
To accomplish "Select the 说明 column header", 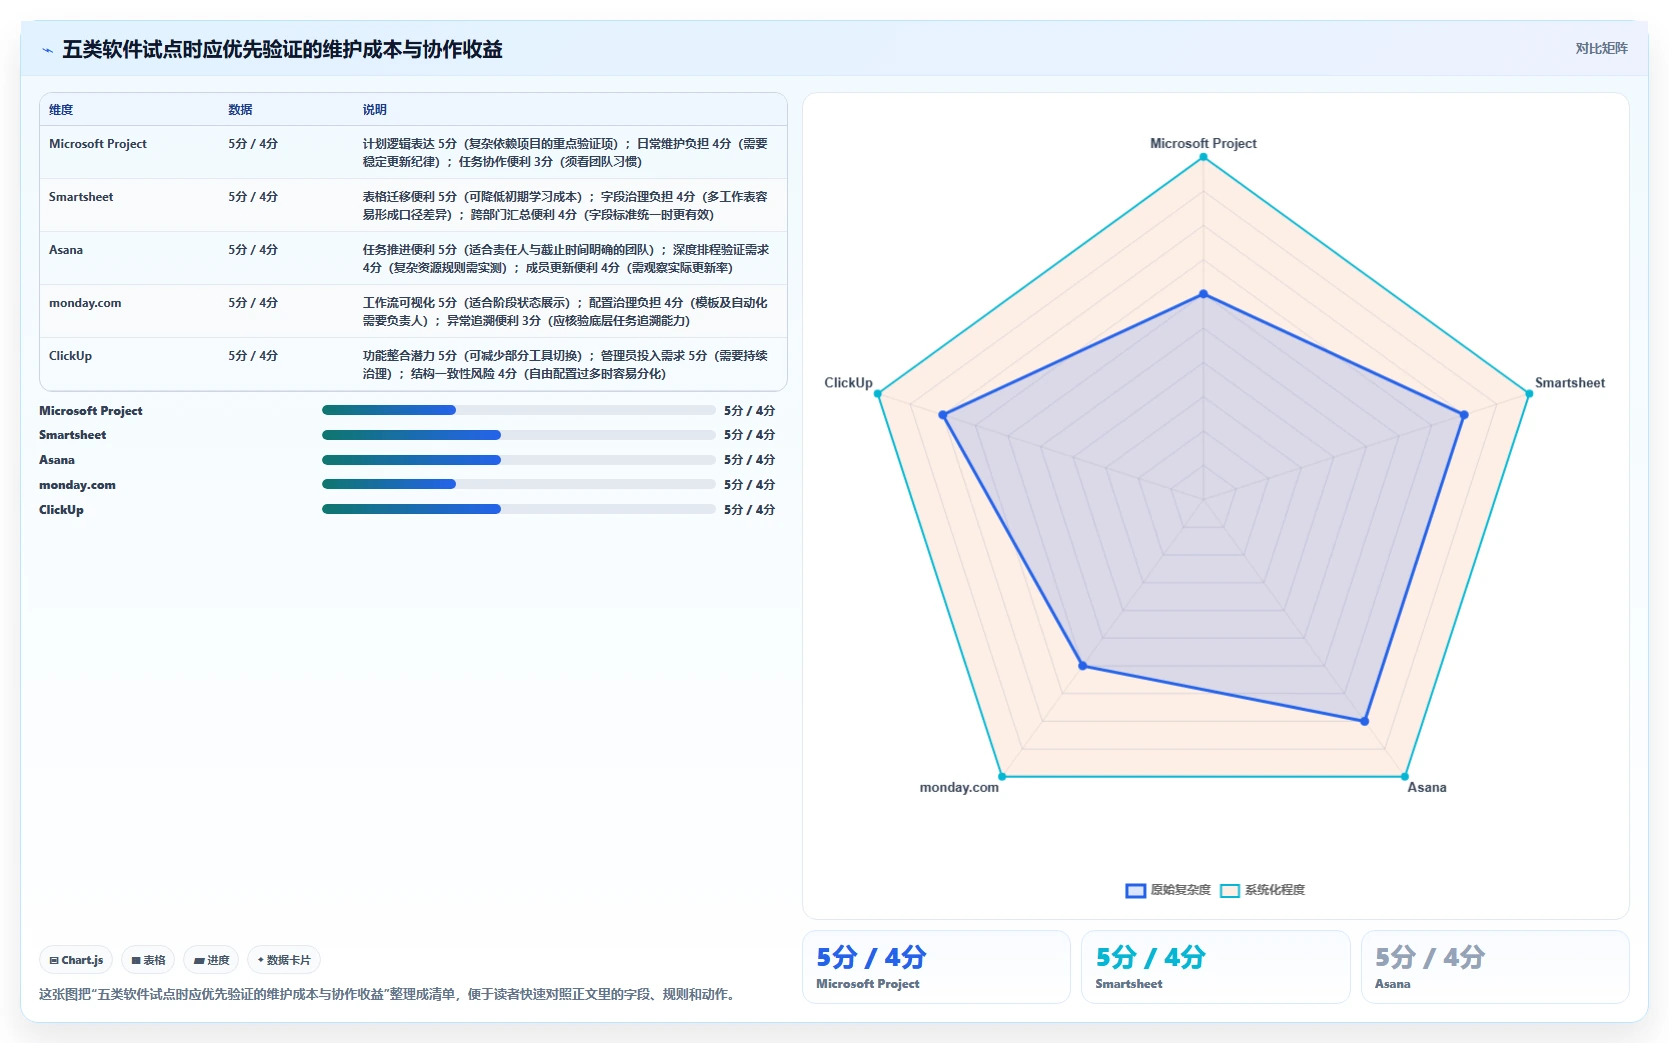I will (x=374, y=110).
